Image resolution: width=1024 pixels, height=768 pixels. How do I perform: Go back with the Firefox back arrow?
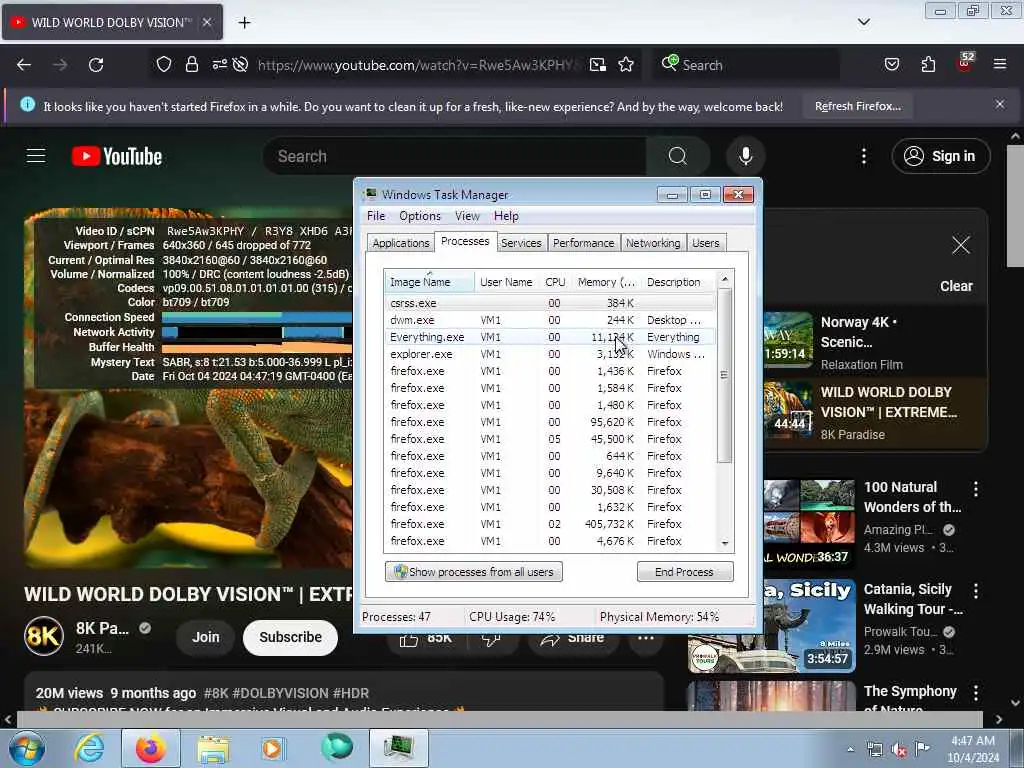tap(24, 65)
